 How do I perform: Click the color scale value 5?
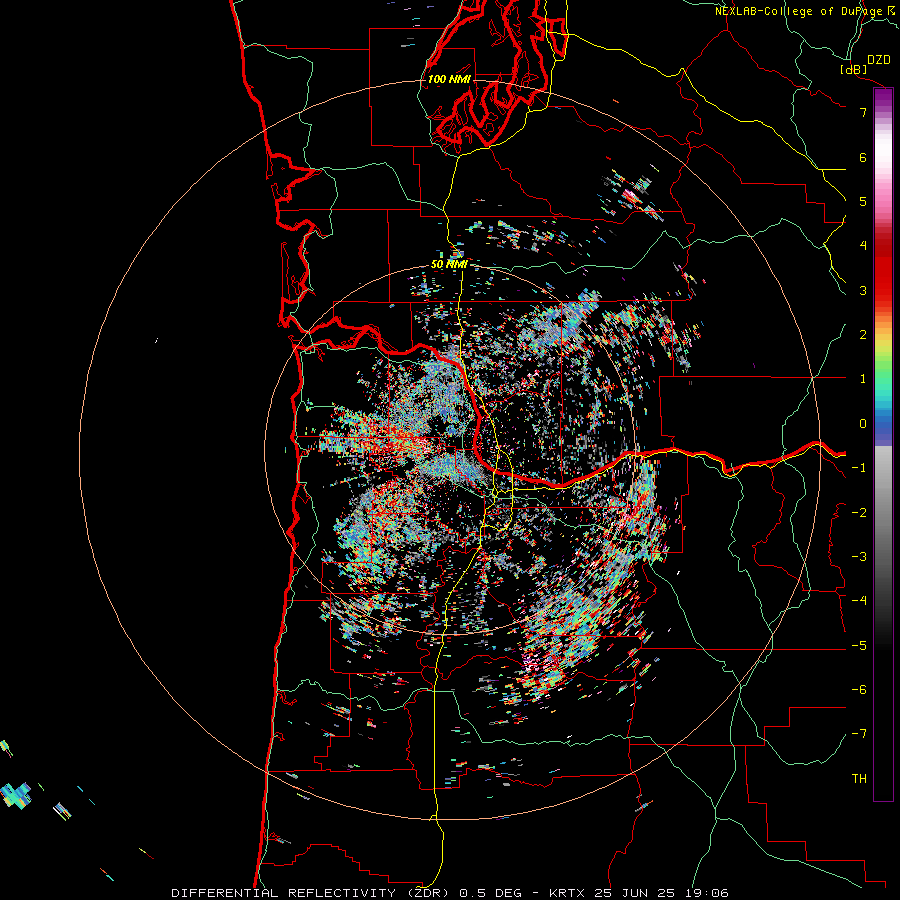click(x=863, y=201)
